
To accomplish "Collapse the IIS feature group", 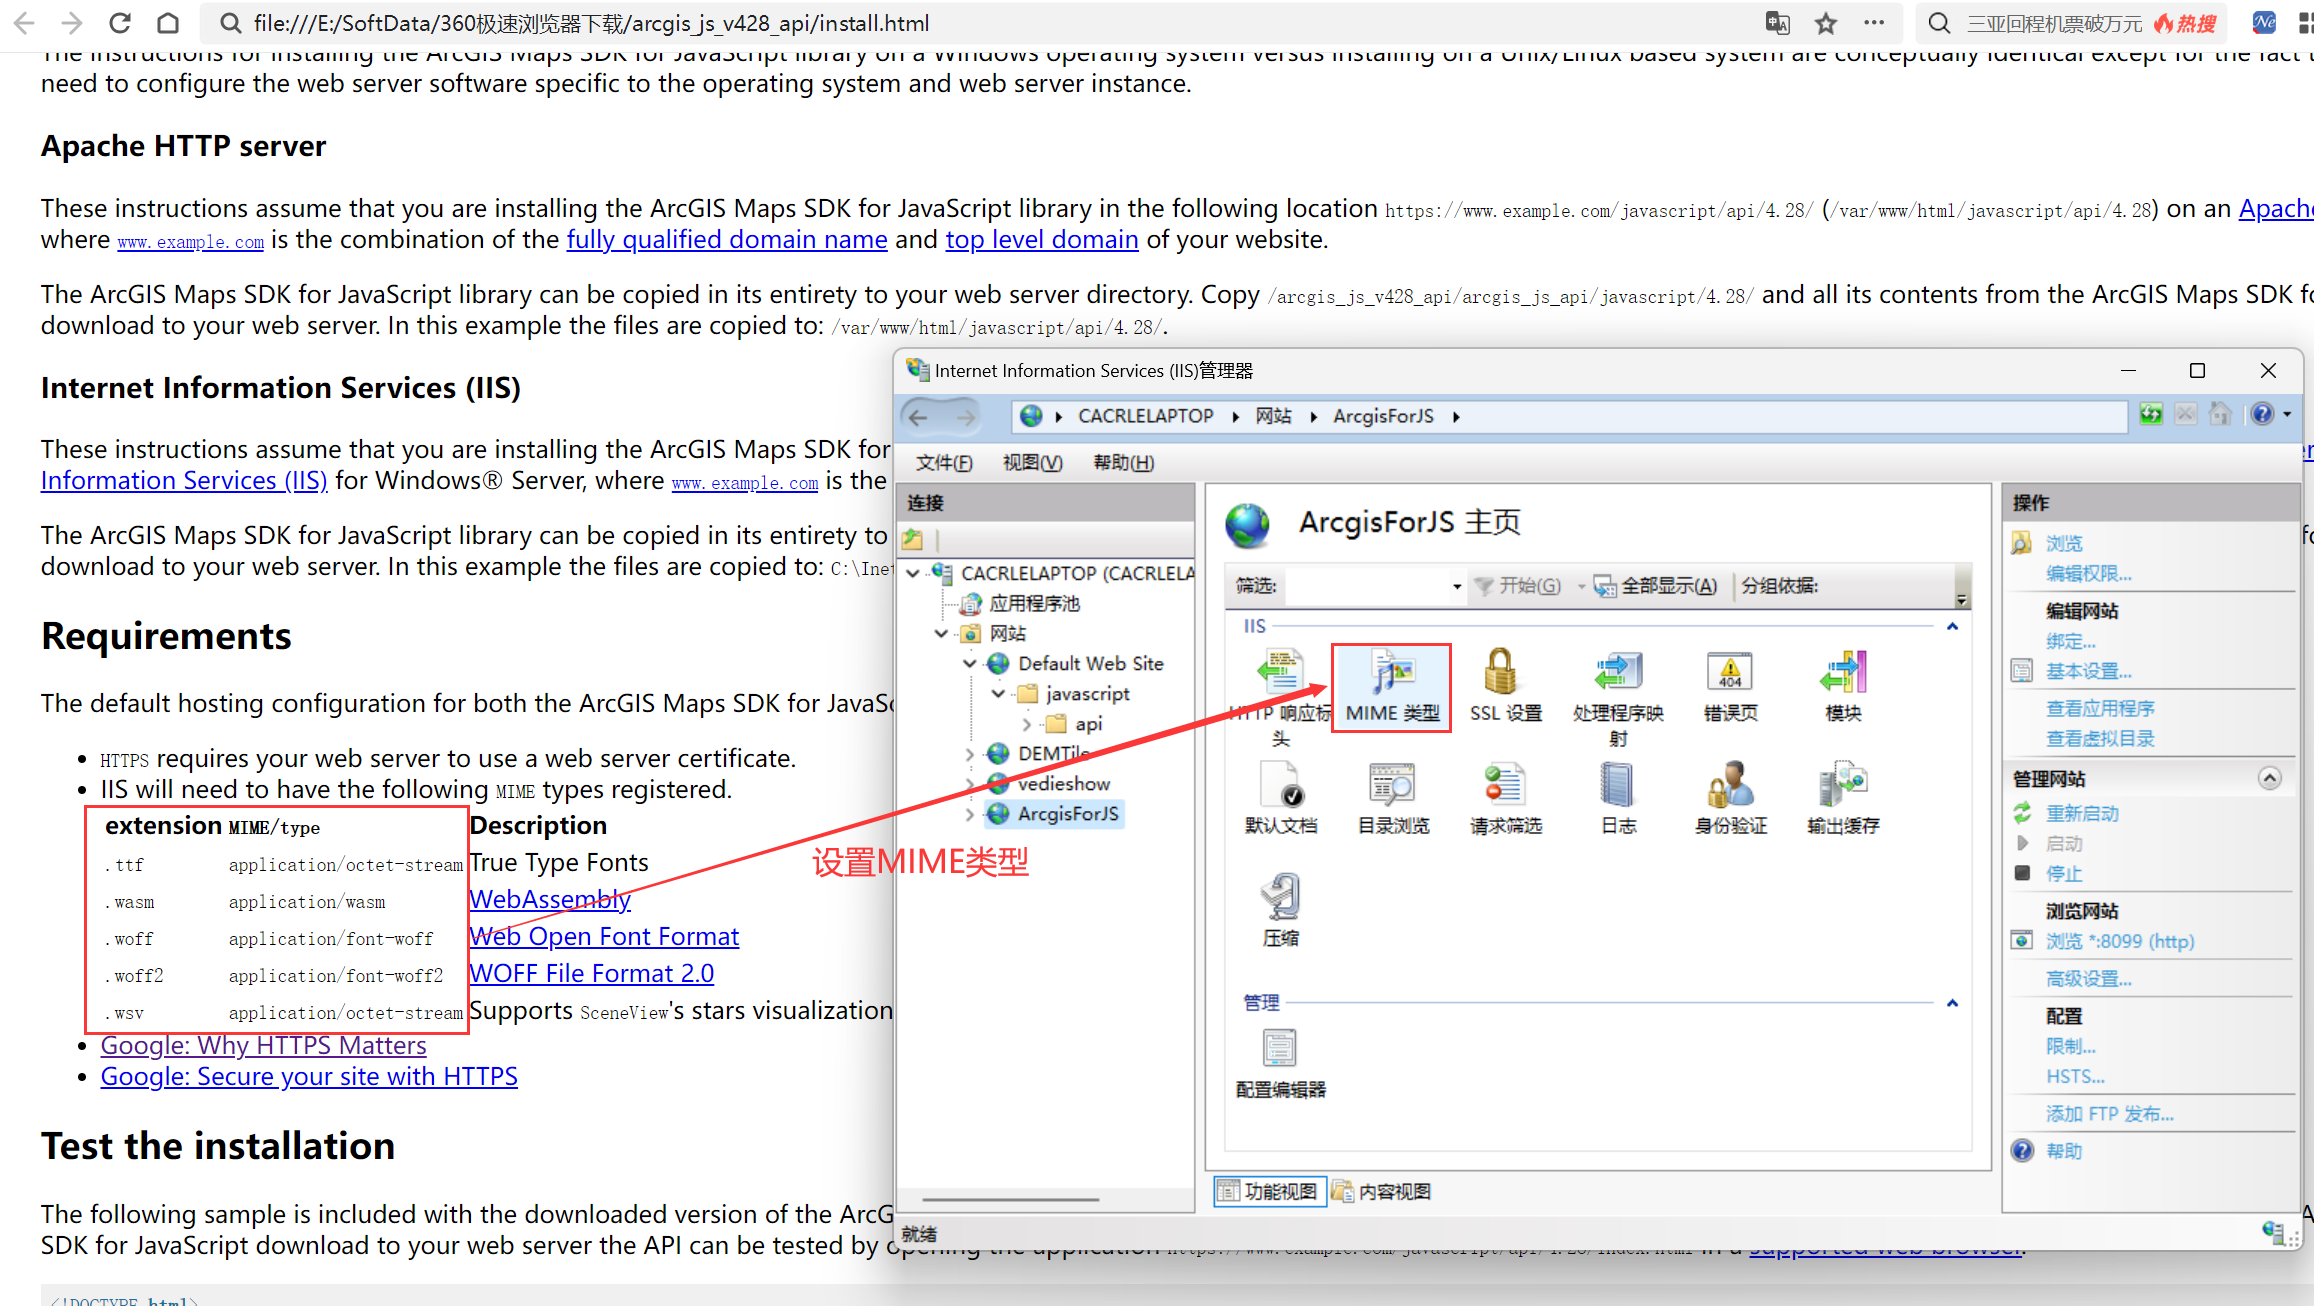I will coord(1951,626).
